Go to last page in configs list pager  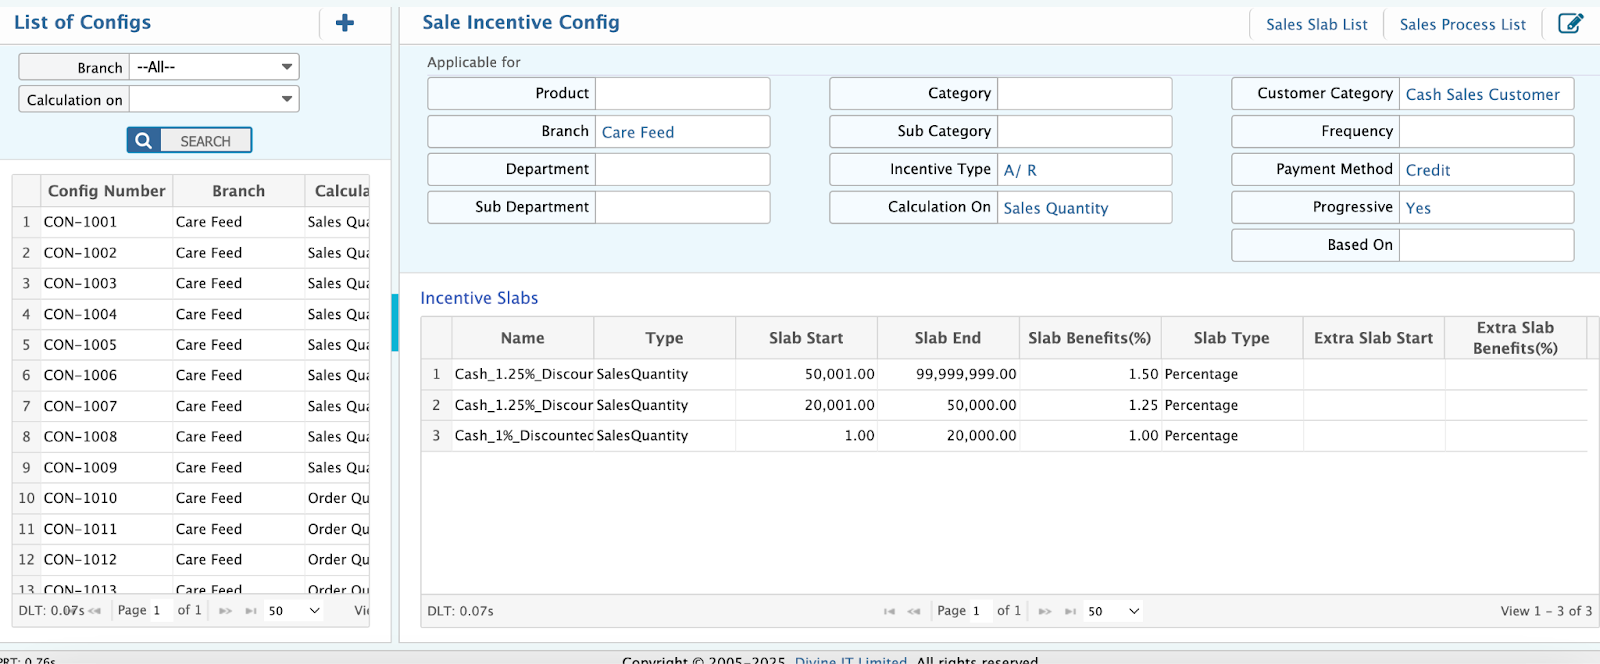coord(251,610)
